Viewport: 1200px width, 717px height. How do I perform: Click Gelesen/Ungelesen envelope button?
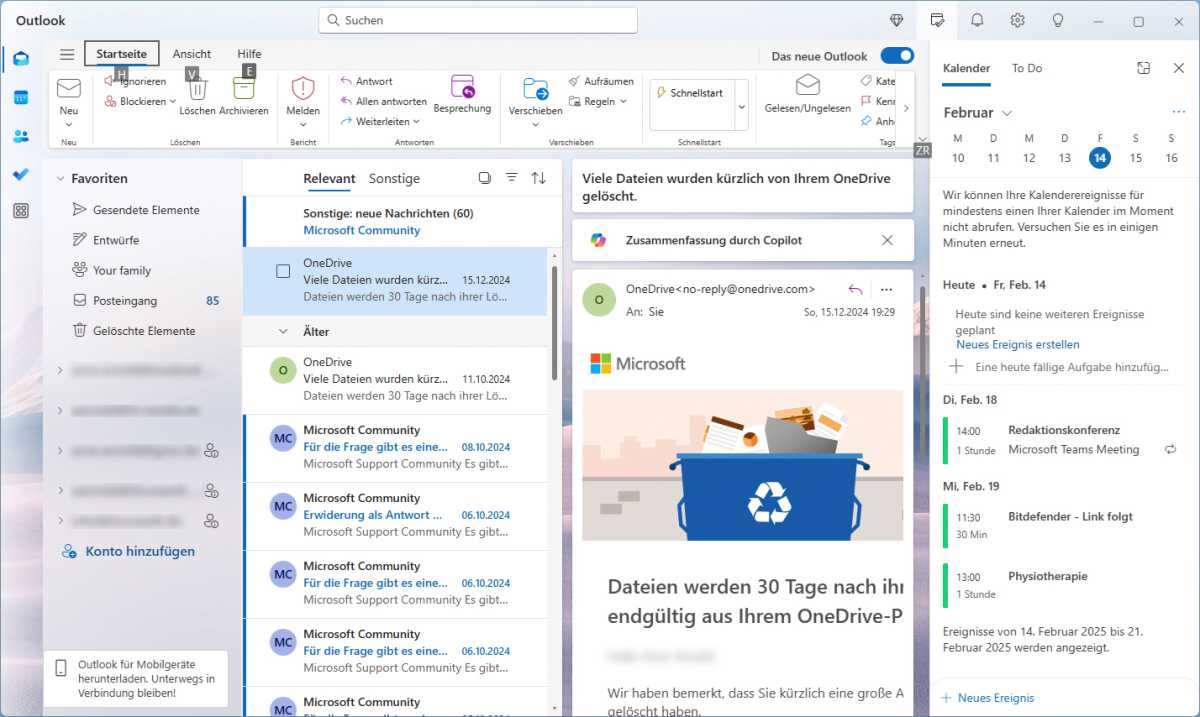click(807, 94)
